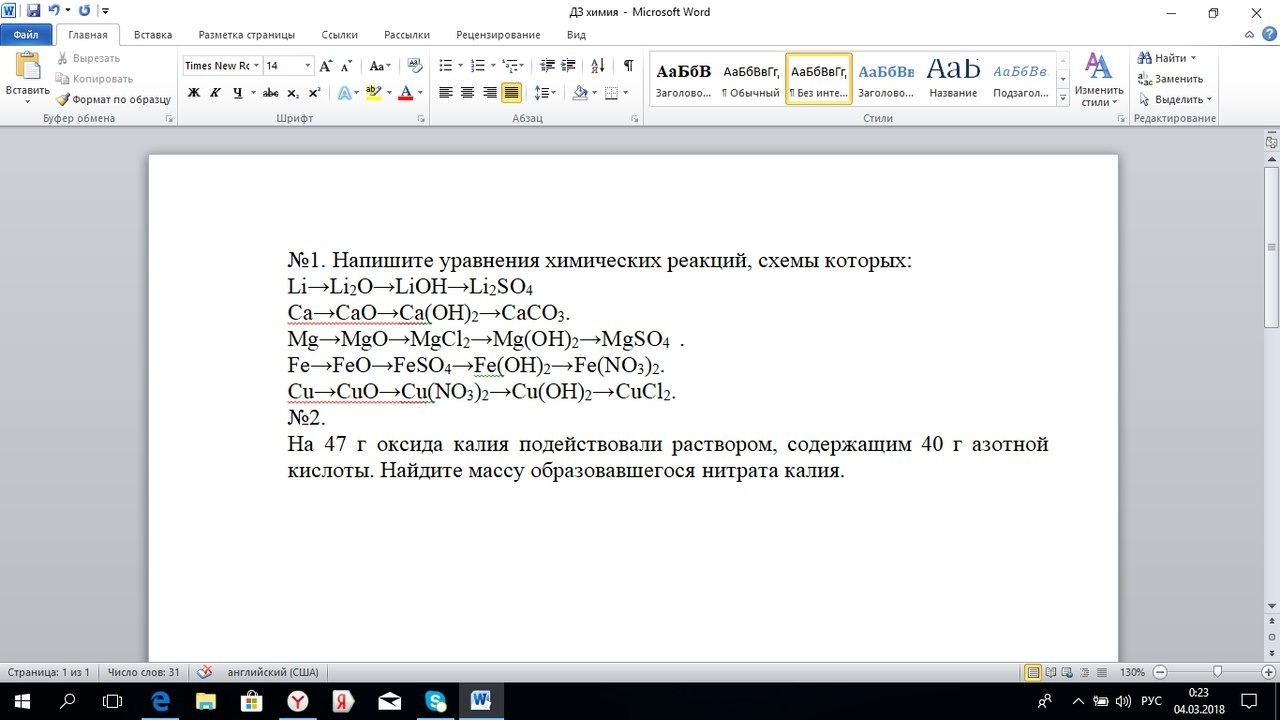This screenshot has width=1280, height=720.
Task: Open Skype from the Windows taskbar
Action: coord(435,701)
